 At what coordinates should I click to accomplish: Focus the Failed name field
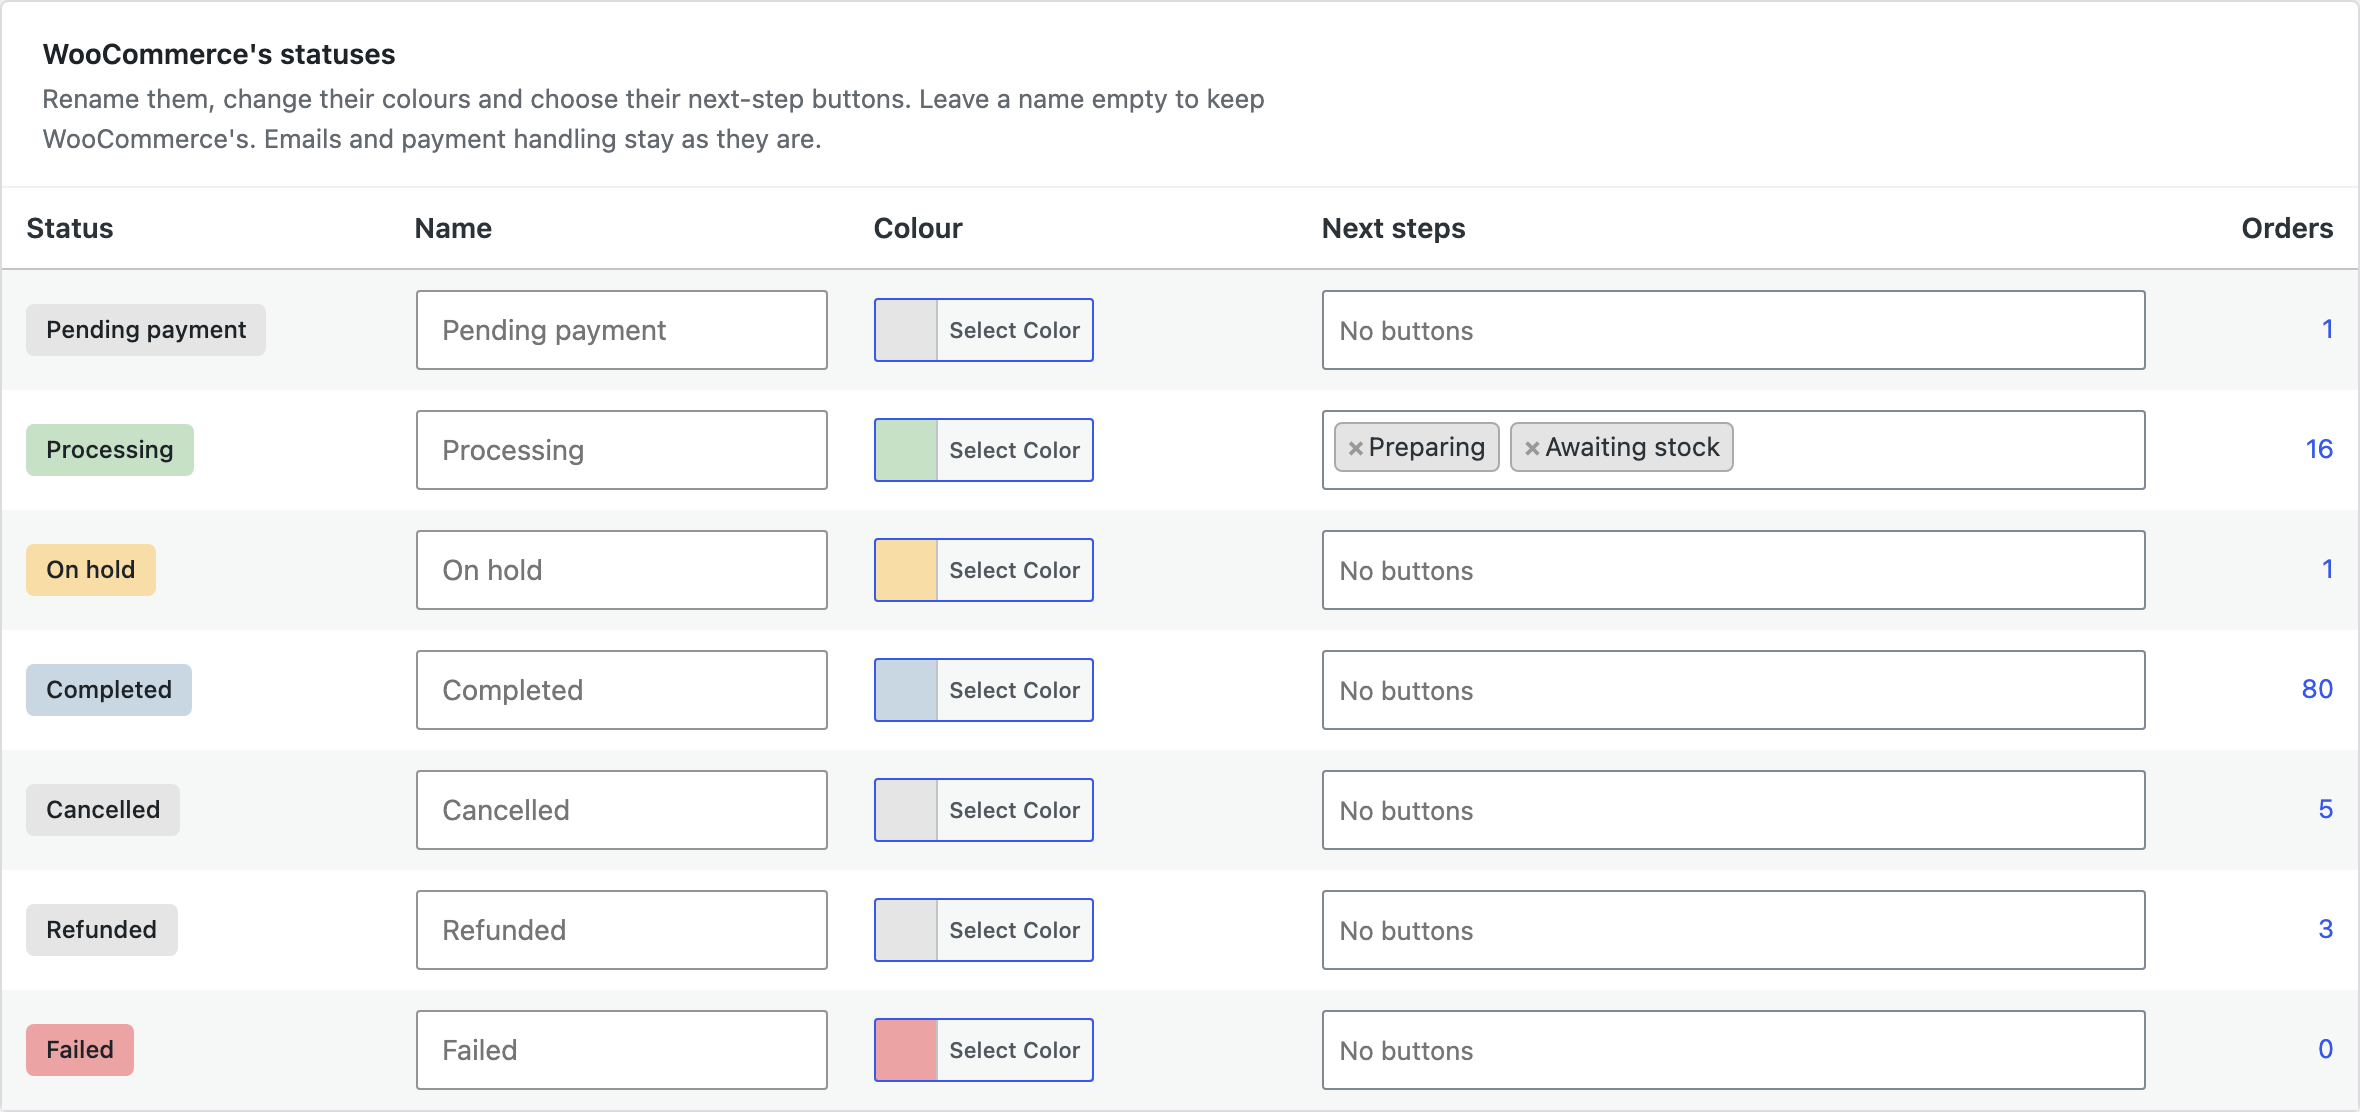tap(622, 1050)
